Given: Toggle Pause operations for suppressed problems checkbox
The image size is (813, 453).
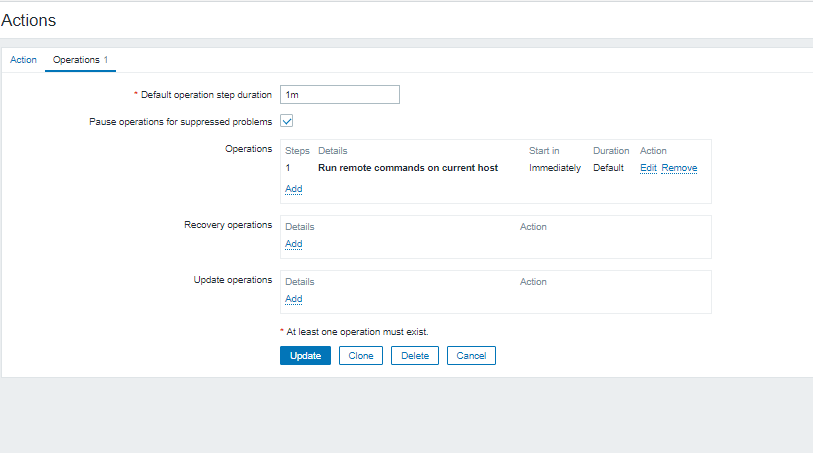Looking at the screenshot, I should pyautogui.click(x=286, y=121).
